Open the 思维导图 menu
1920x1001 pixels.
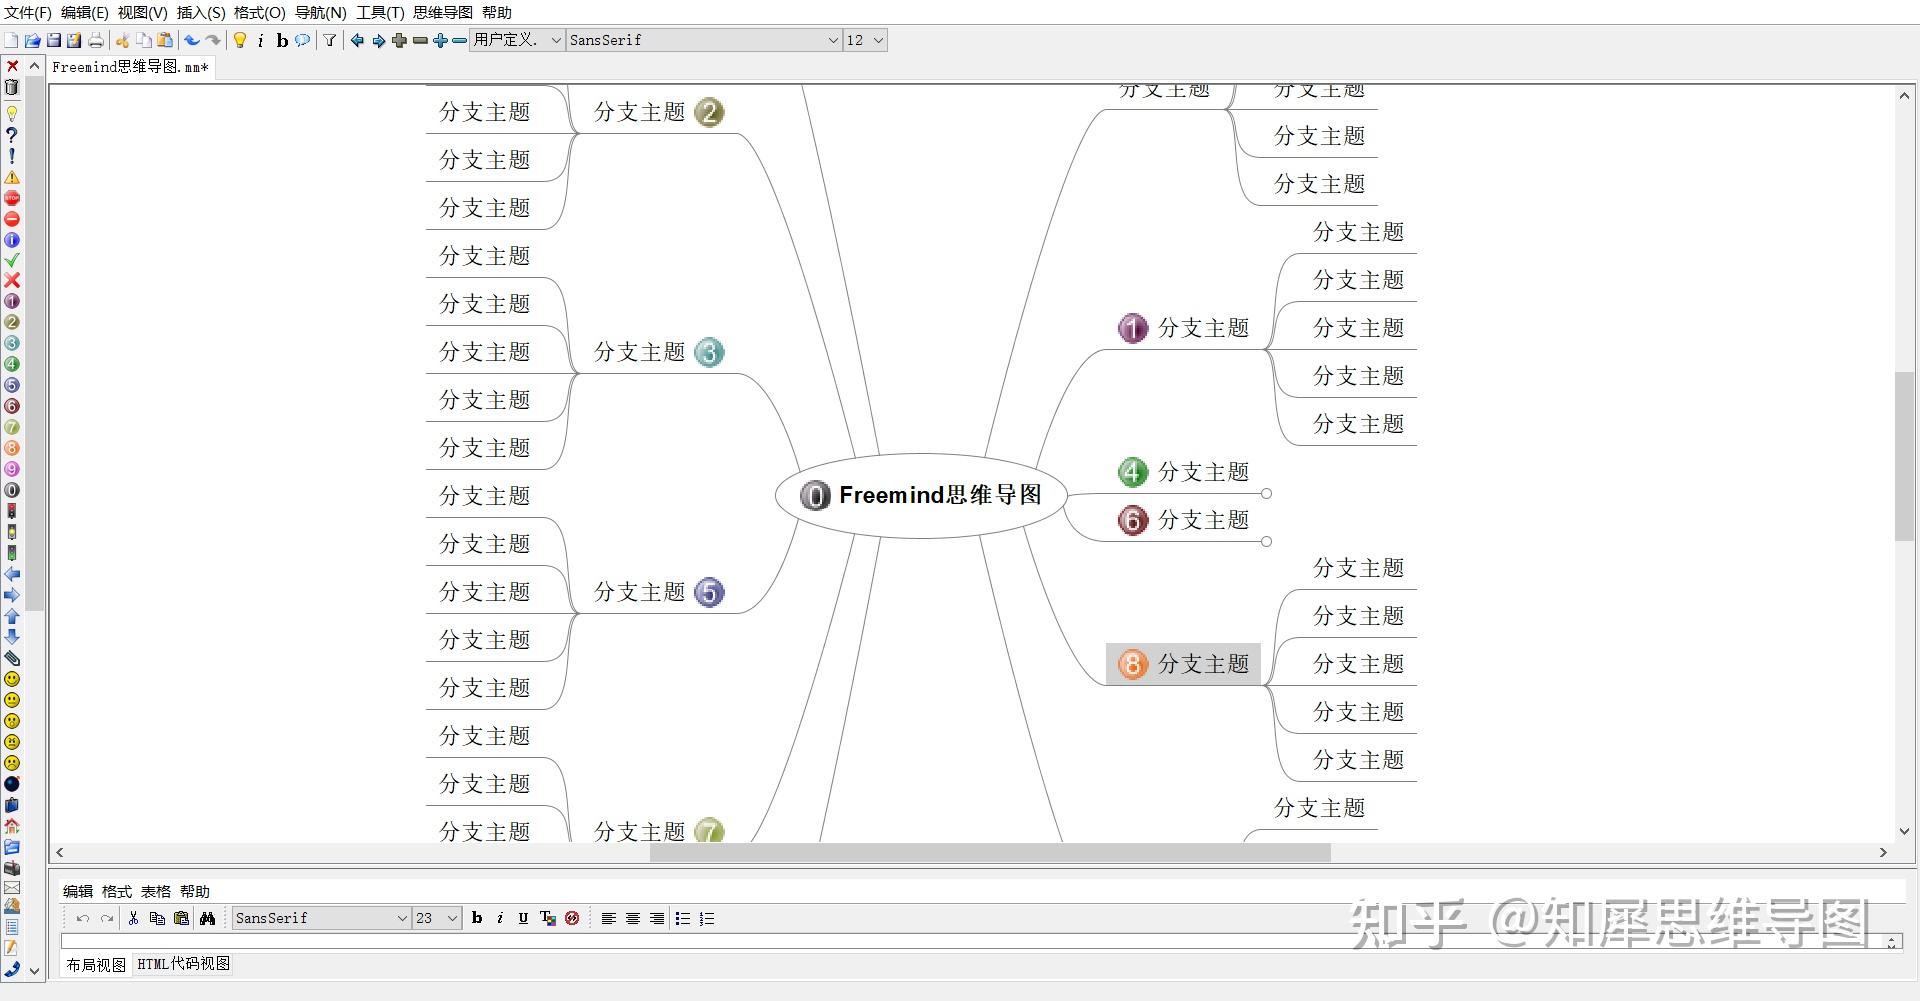[443, 13]
